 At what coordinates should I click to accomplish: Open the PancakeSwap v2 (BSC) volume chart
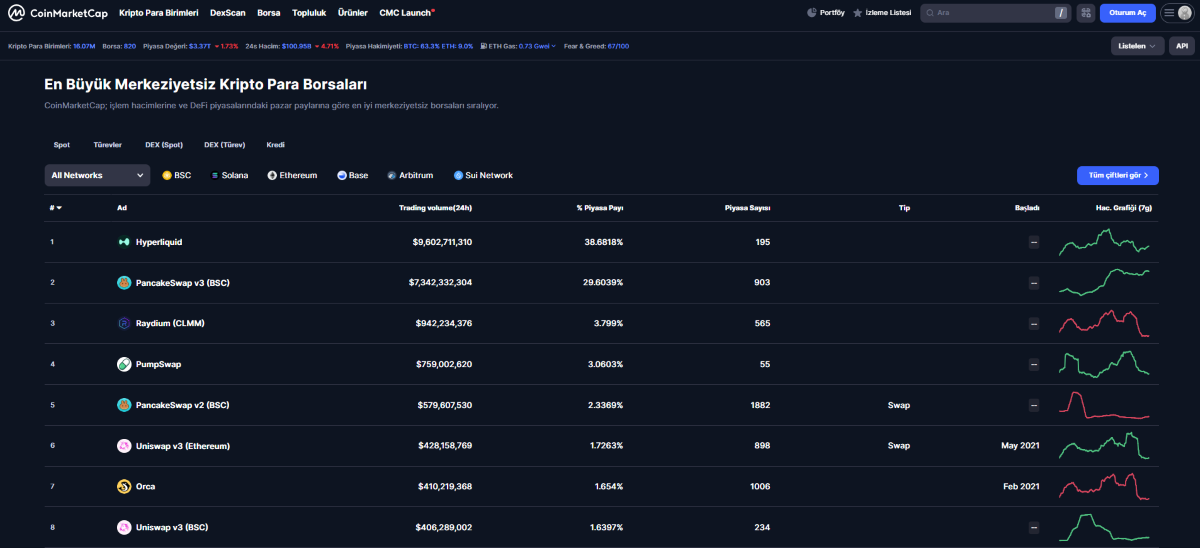click(1105, 405)
